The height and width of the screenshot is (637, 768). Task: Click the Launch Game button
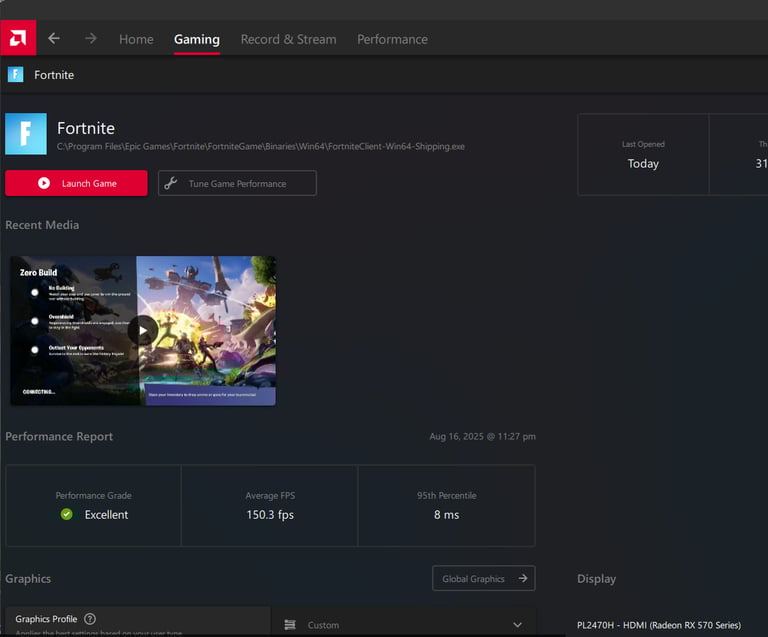pos(76,183)
